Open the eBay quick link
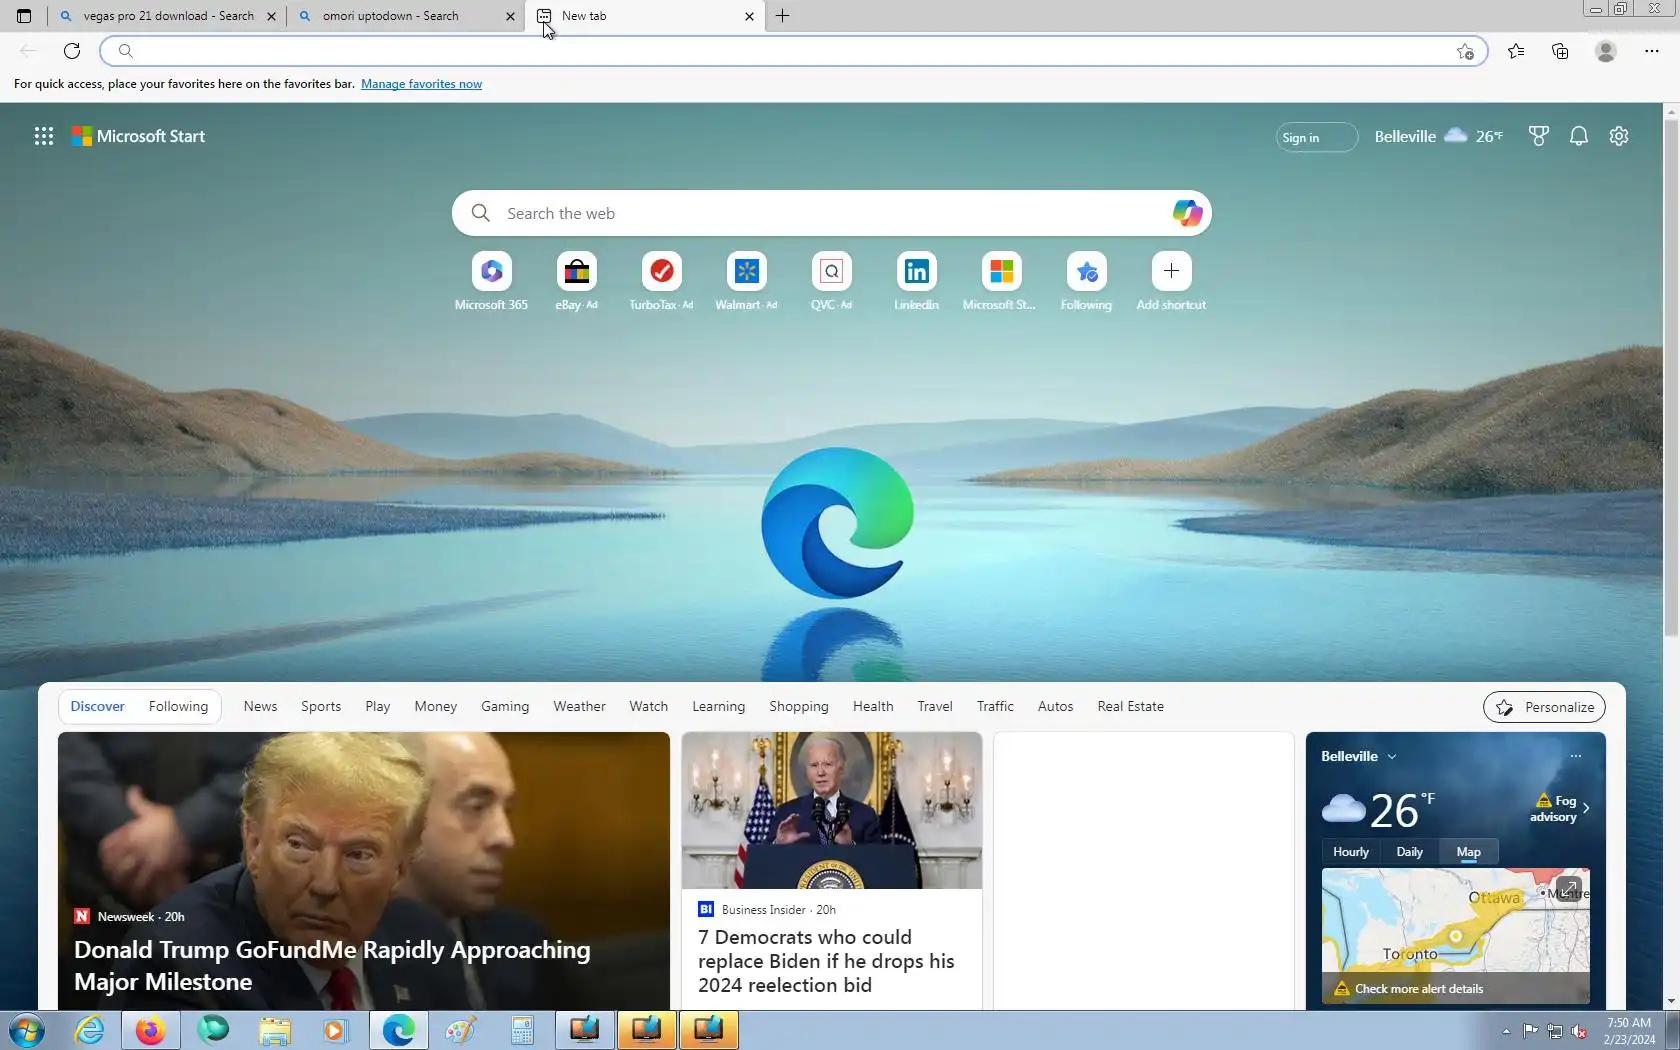Image resolution: width=1680 pixels, height=1050 pixels. (x=576, y=281)
